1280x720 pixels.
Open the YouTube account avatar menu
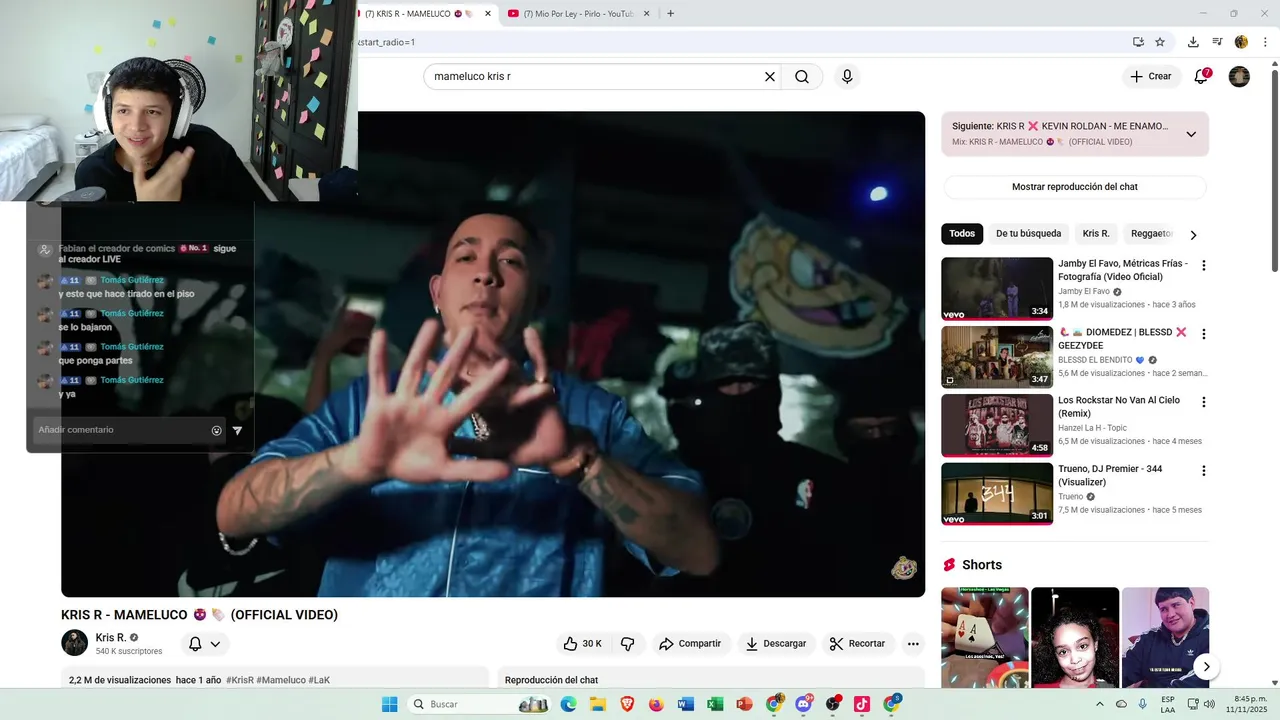pyautogui.click(x=1239, y=77)
